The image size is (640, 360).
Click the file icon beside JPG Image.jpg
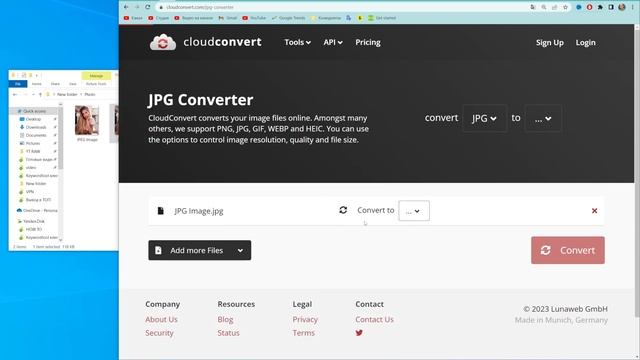pos(160,211)
